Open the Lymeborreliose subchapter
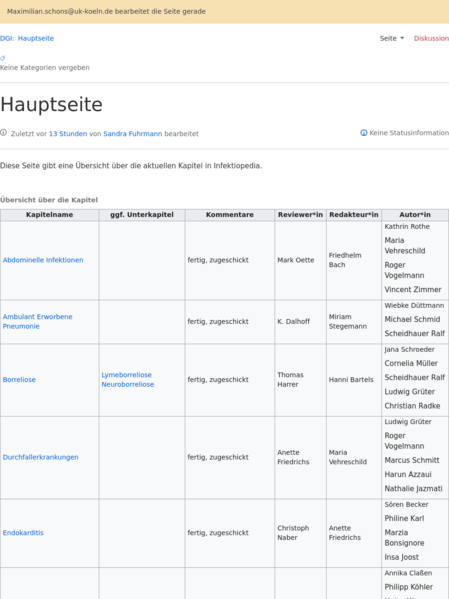 click(126, 375)
